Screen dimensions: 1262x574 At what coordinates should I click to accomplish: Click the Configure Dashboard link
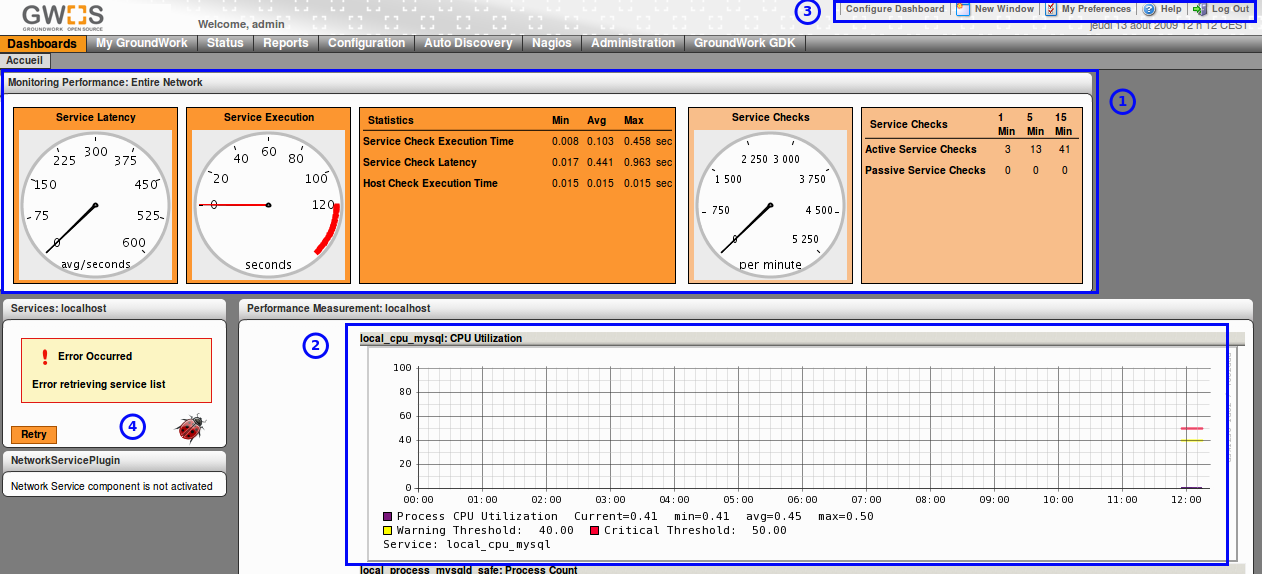895,9
